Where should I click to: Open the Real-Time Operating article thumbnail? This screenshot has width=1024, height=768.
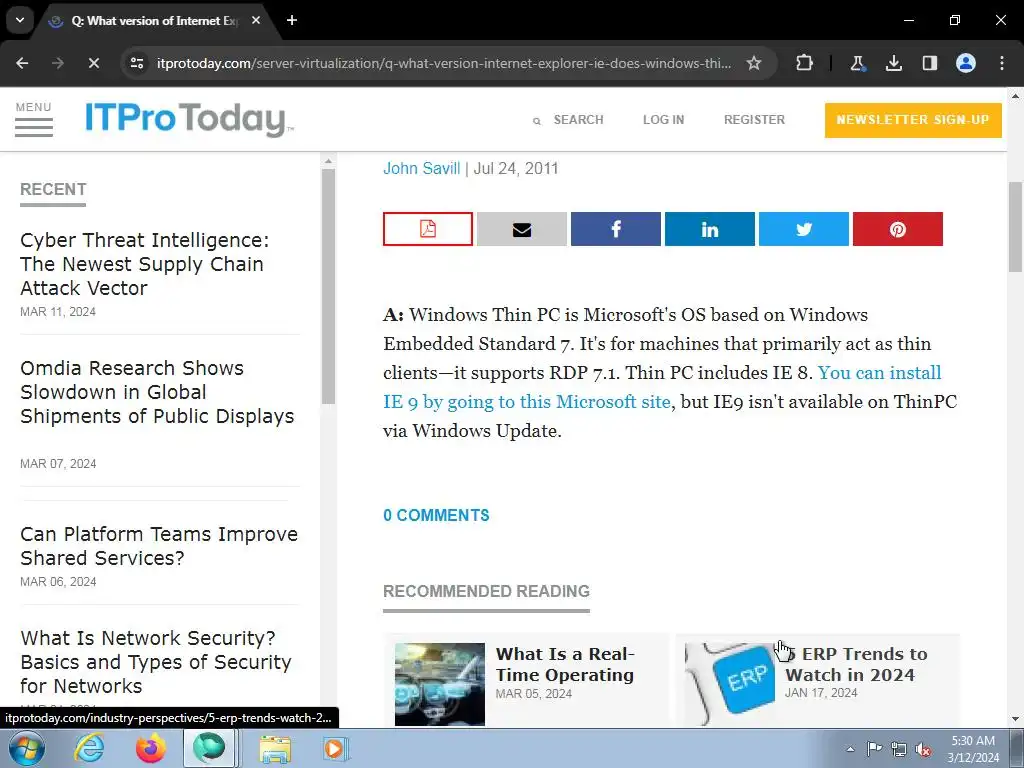click(x=440, y=684)
